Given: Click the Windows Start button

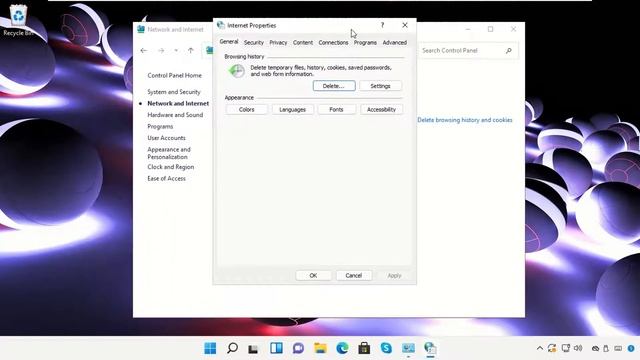Looking at the screenshot, I should 210,348.
